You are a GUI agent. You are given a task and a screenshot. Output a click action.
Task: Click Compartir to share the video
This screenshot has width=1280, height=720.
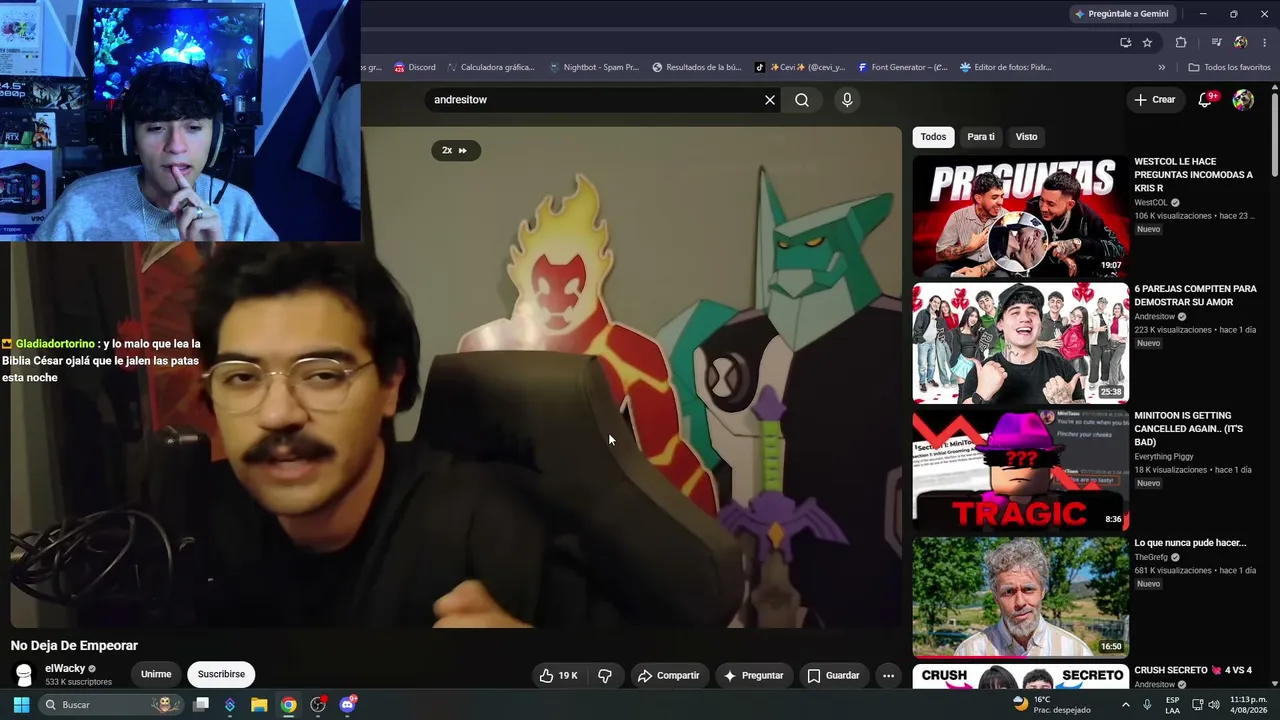[x=668, y=676]
